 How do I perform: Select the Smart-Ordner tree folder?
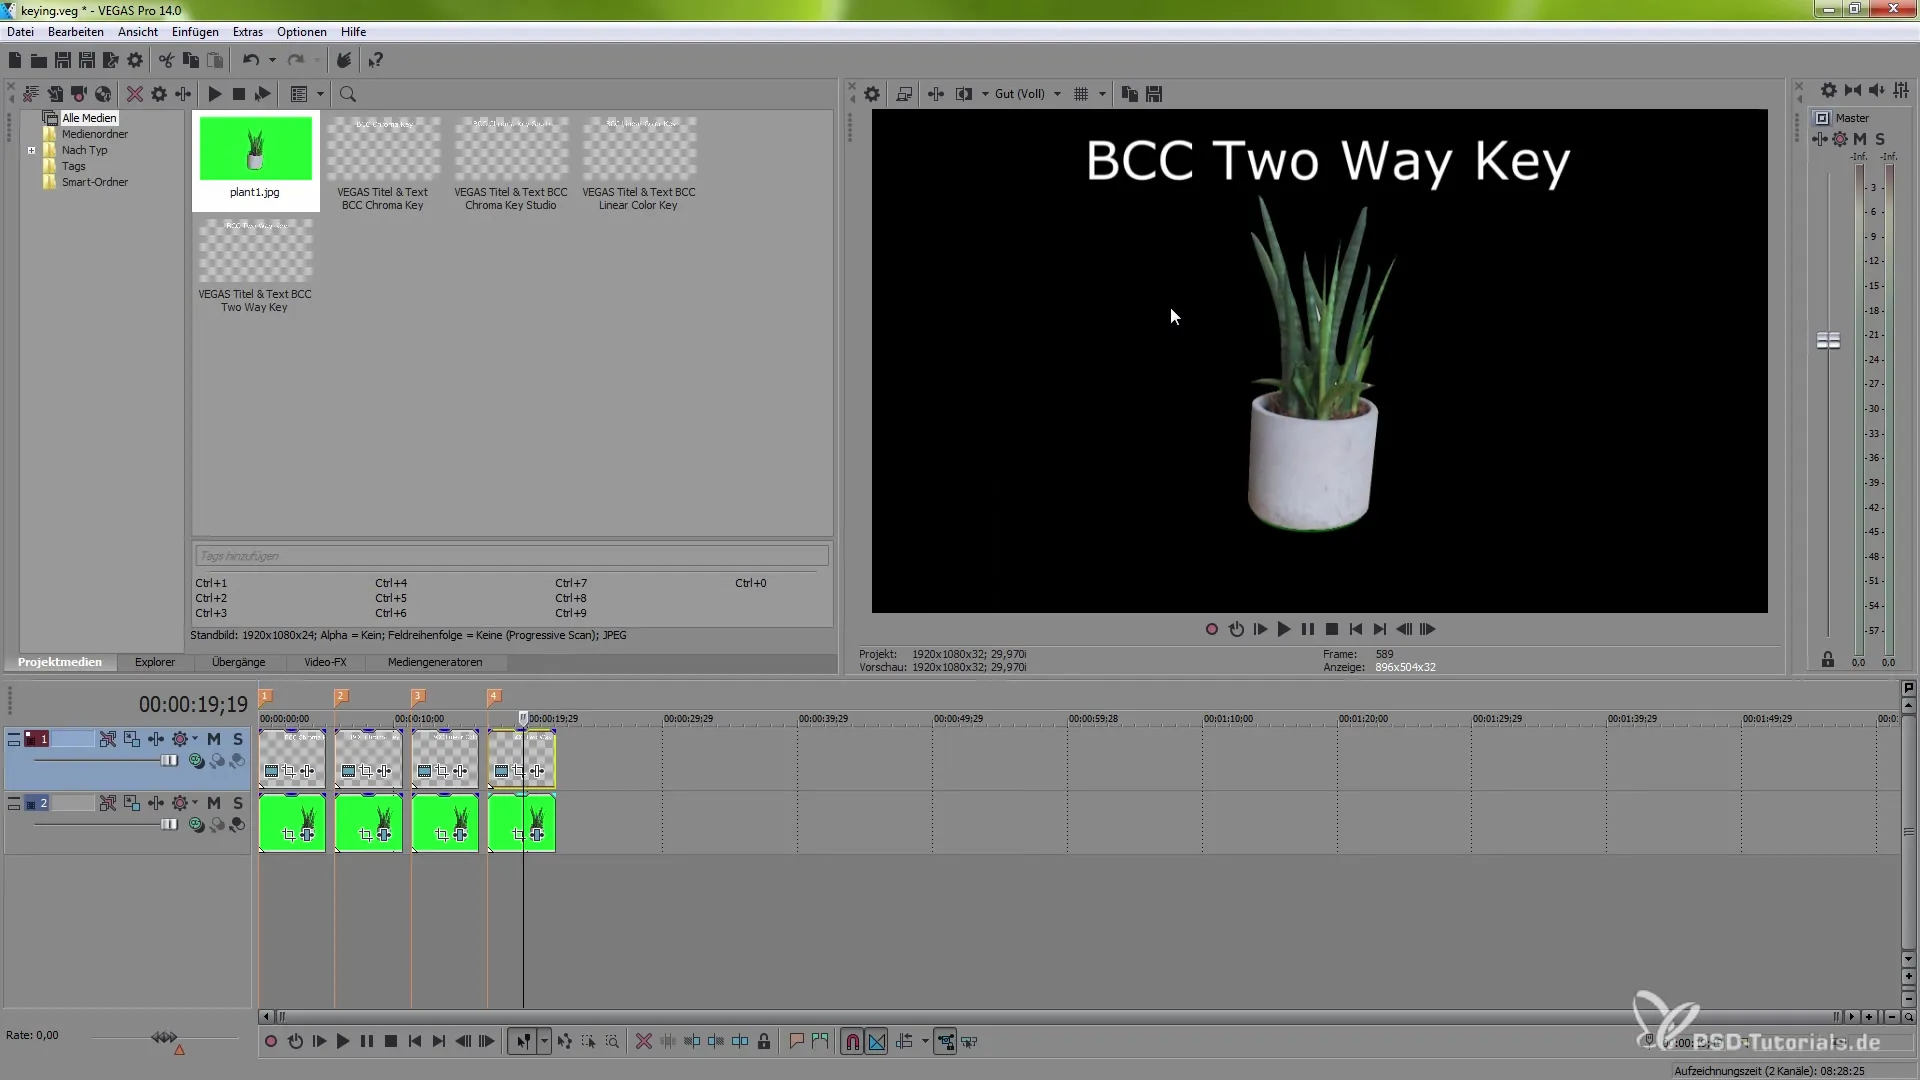point(95,182)
